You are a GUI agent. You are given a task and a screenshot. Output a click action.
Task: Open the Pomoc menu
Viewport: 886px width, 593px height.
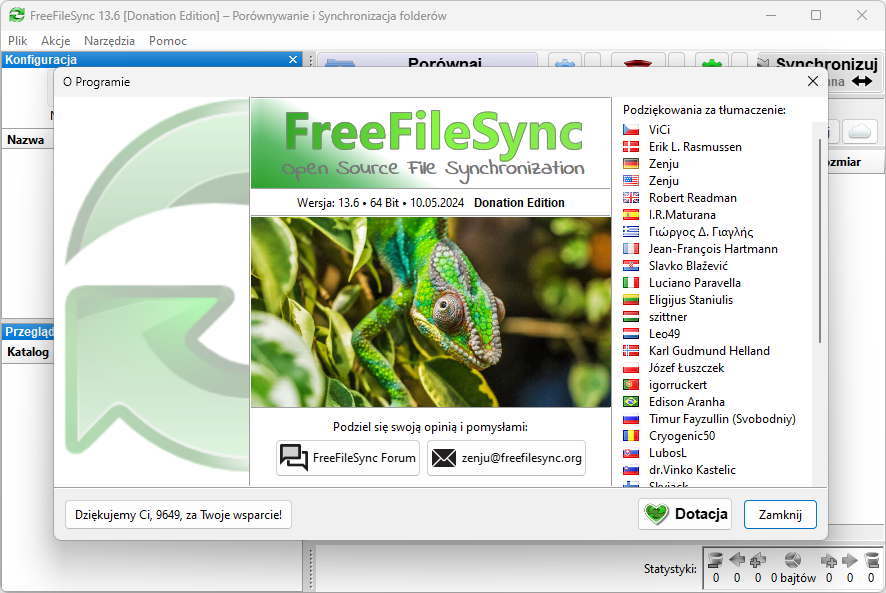click(x=168, y=41)
